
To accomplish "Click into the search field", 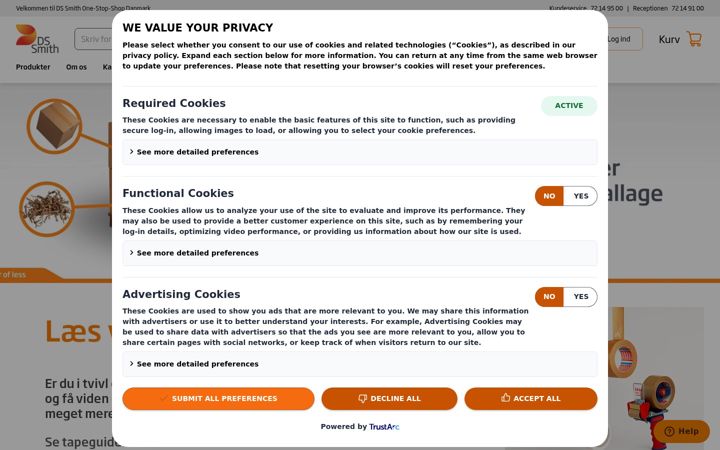I will coord(94,39).
